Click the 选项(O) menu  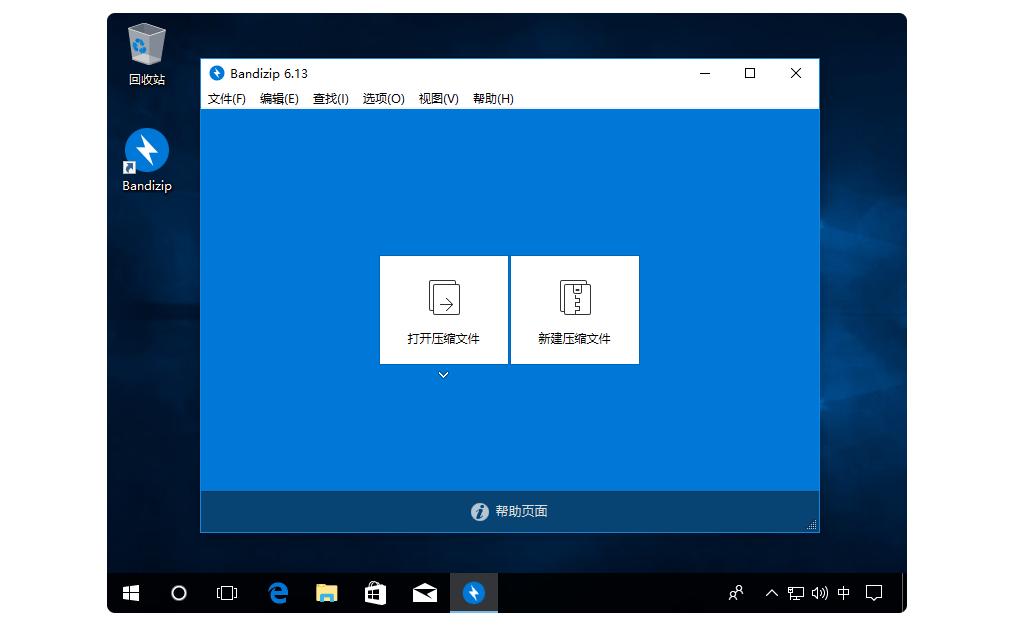point(383,99)
